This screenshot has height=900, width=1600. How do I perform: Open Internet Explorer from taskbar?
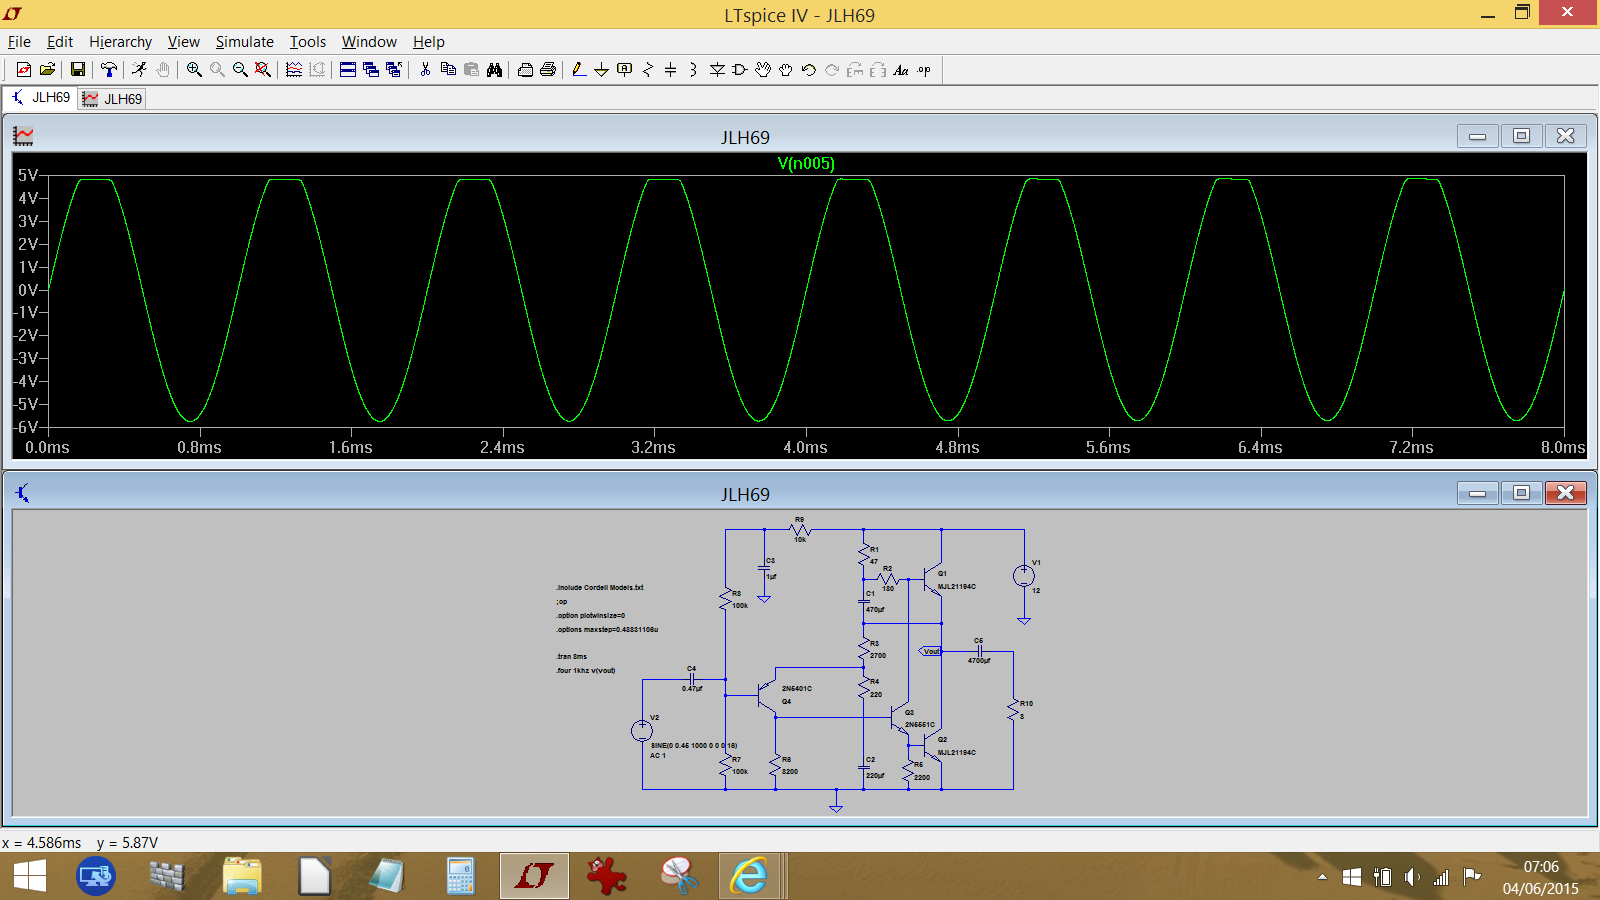coord(748,877)
